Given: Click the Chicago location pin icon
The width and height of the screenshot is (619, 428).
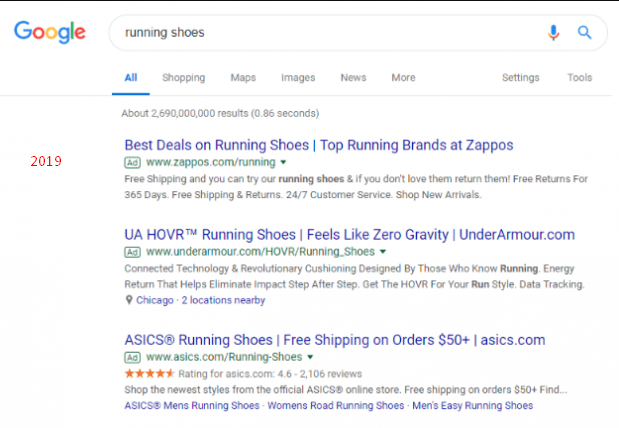Looking at the screenshot, I should [x=129, y=299].
